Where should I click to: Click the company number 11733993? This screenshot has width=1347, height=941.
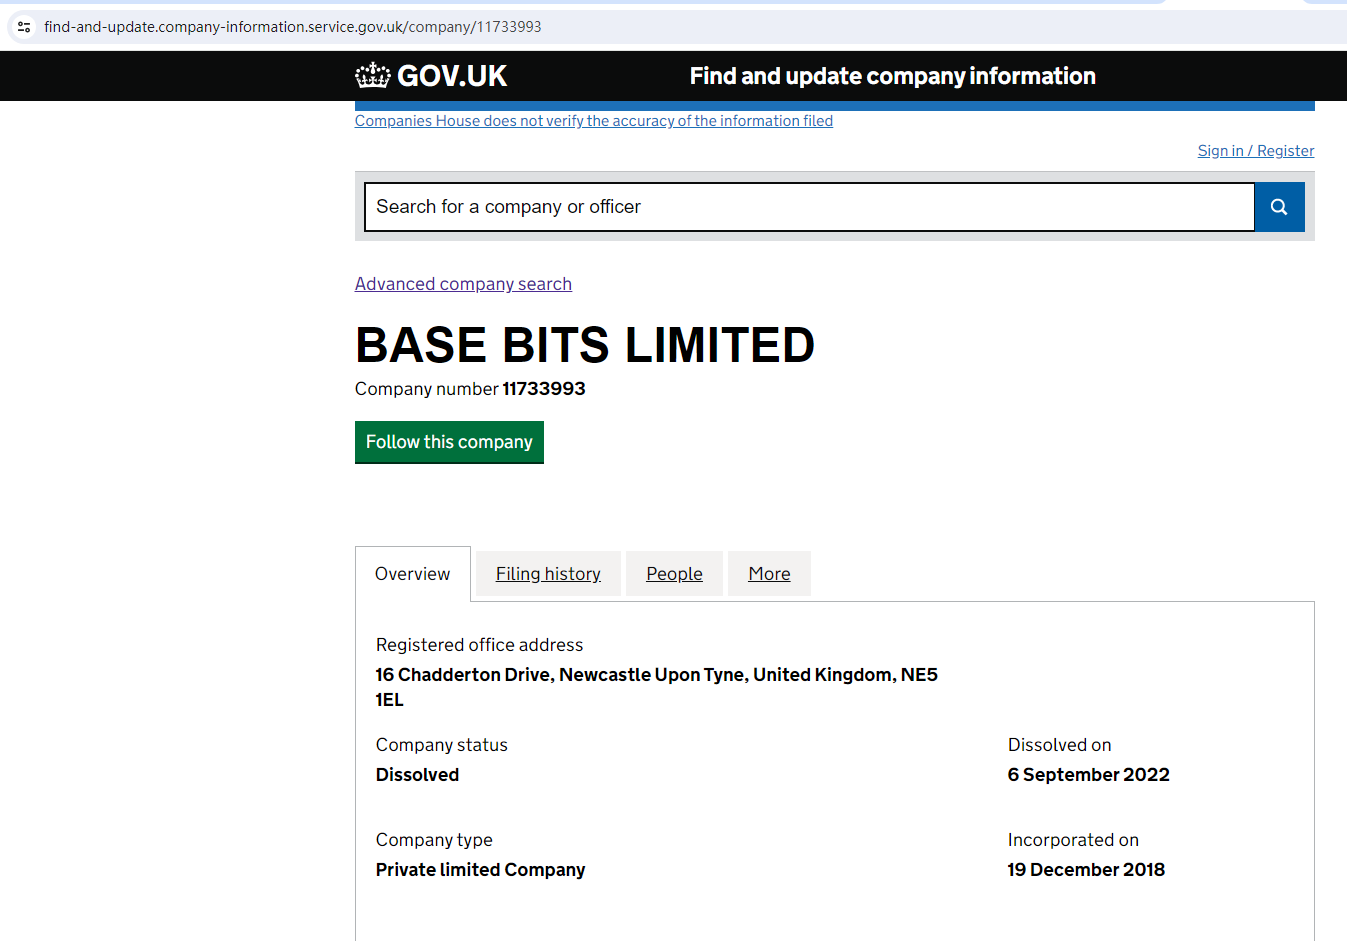click(543, 389)
